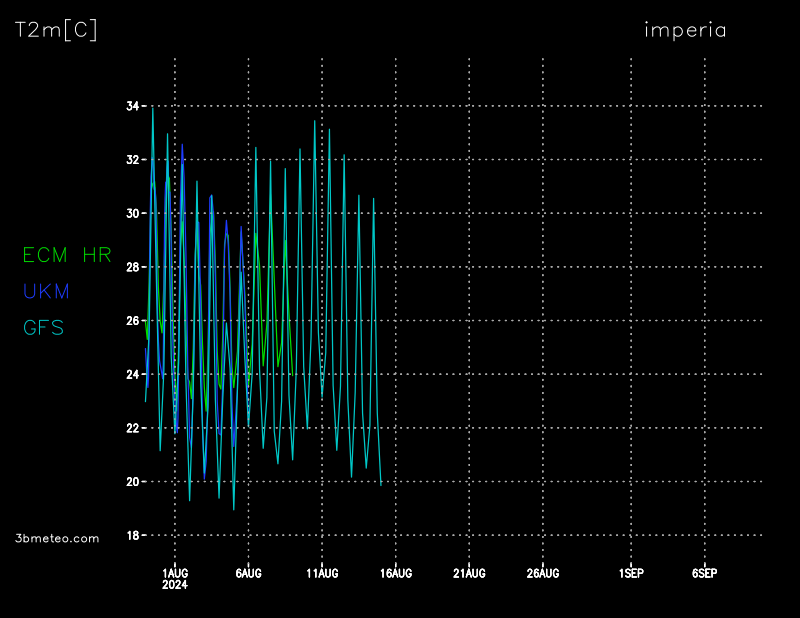The height and width of the screenshot is (618, 800).
Task: Select the GFS legend entry
Action: (x=43, y=328)
